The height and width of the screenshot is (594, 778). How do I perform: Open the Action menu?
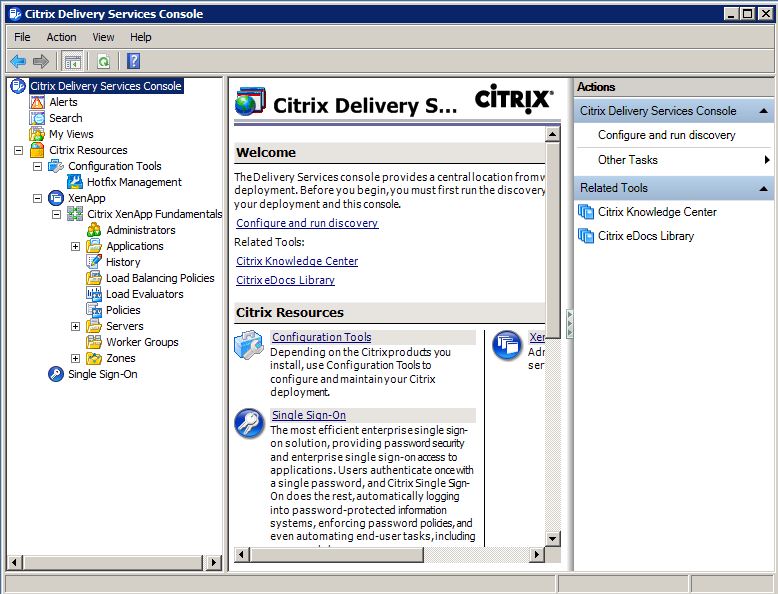61,37
